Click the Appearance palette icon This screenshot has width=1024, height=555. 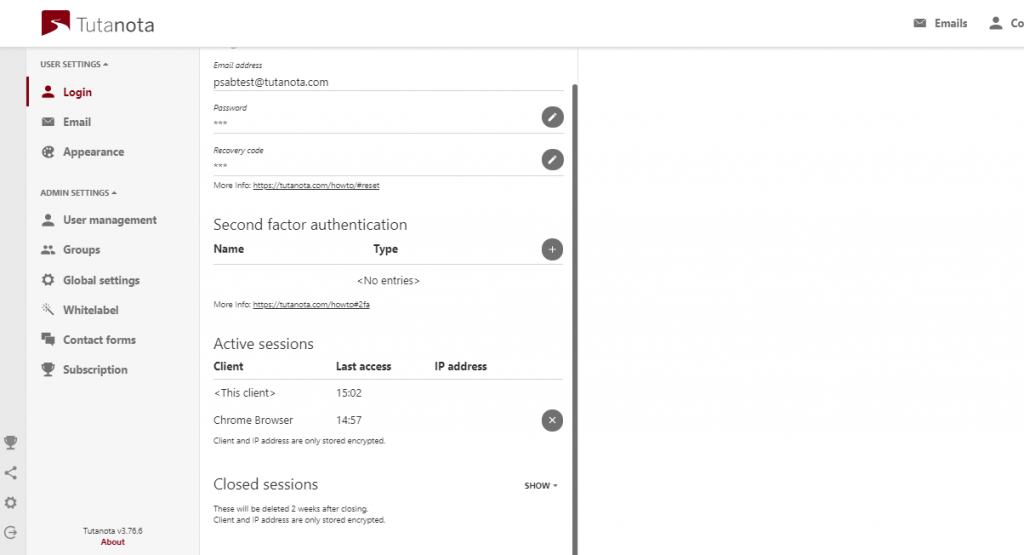pyautogui.click(x=48, y=151)
